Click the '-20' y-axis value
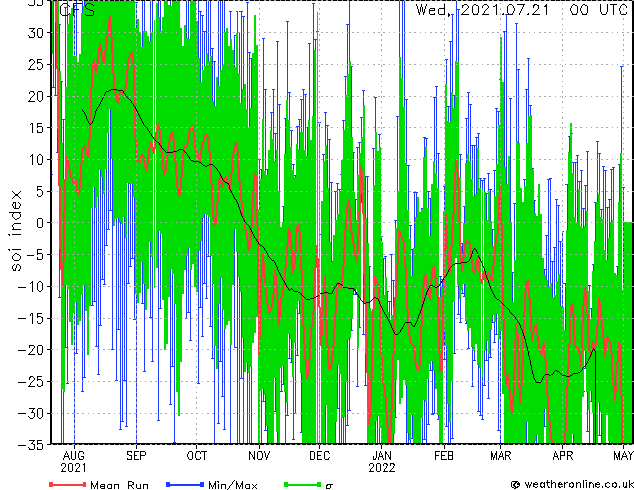 click(31, 350)
